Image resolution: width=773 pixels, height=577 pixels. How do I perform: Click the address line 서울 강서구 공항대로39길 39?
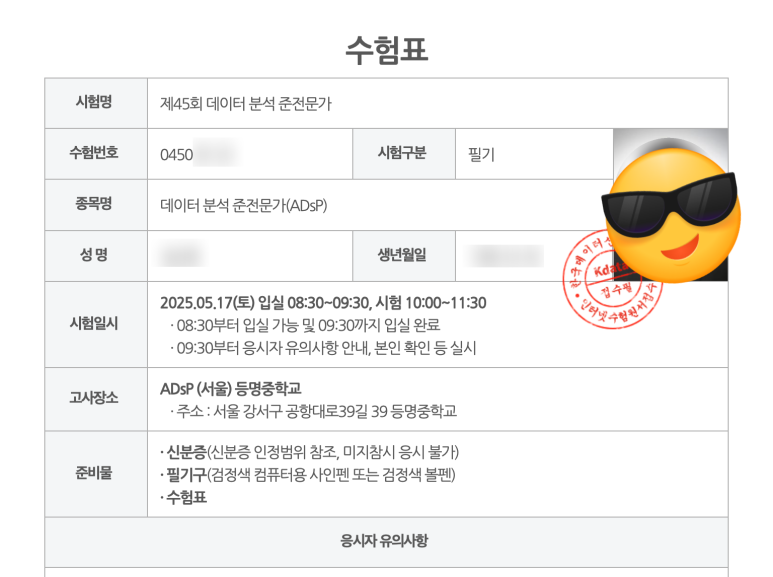pos(313,411)
